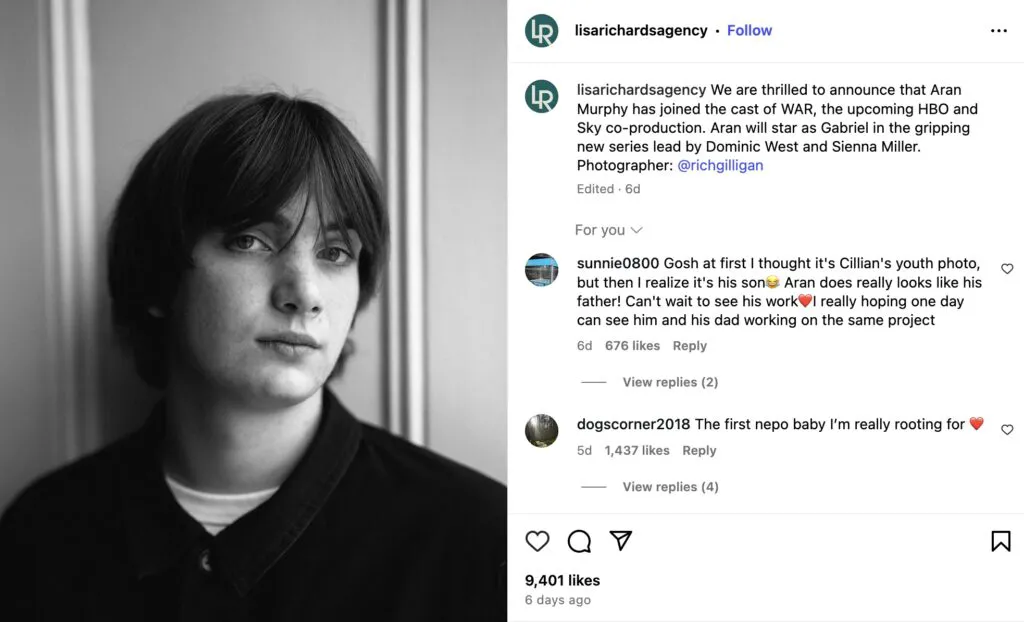
Task: Reply to dogscorner2018's comment
Action: coord(699,451)
